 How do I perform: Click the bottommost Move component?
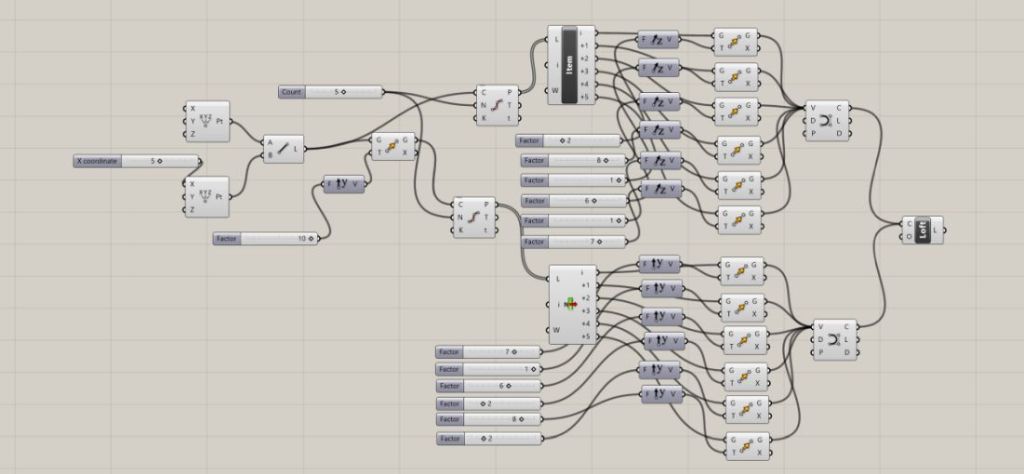pyautogui.click(x=742, y=445)
